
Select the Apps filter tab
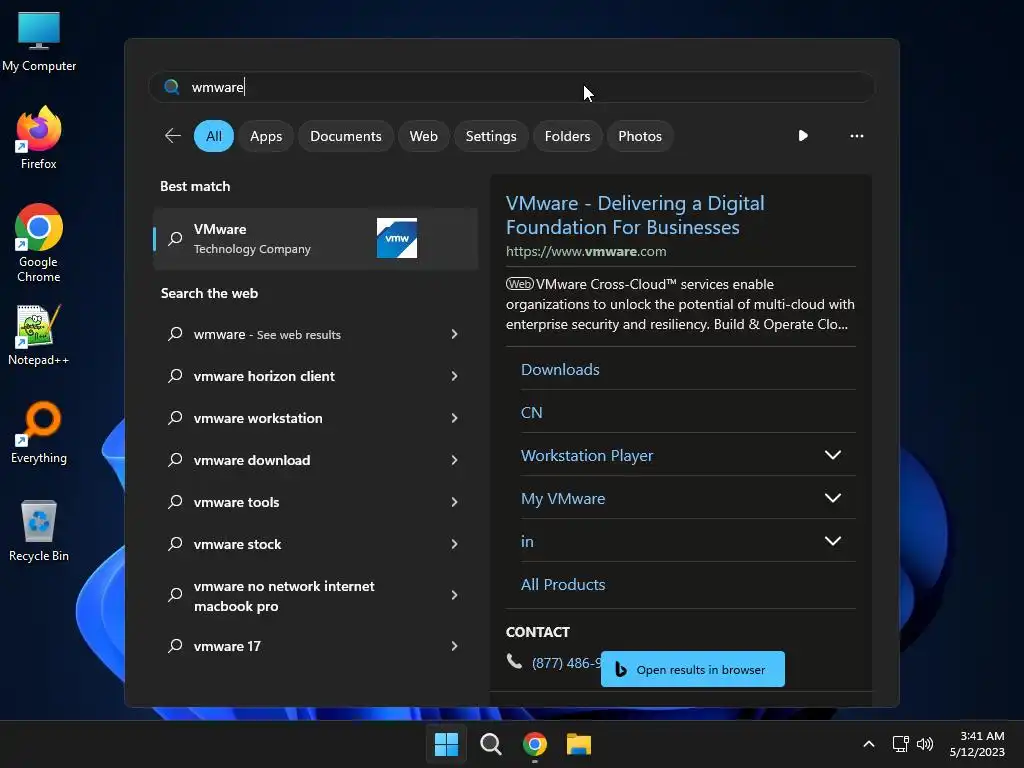point(266,136)
